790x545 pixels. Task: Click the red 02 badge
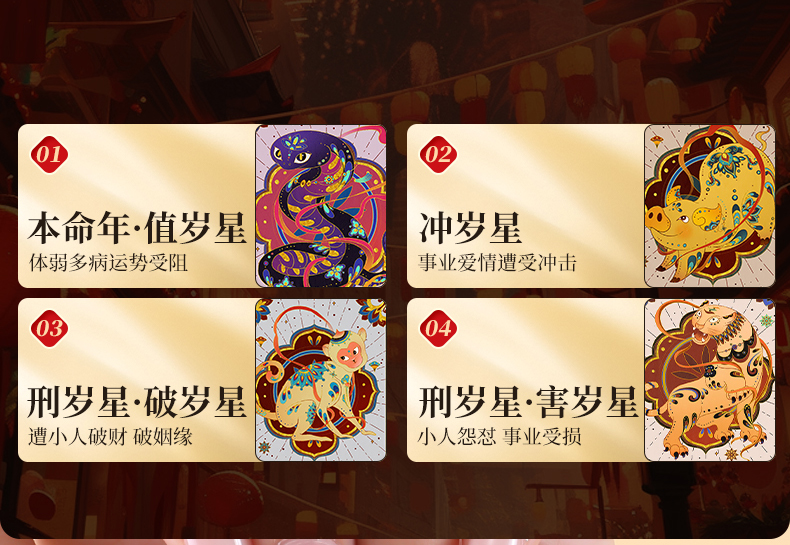(438, 155)
